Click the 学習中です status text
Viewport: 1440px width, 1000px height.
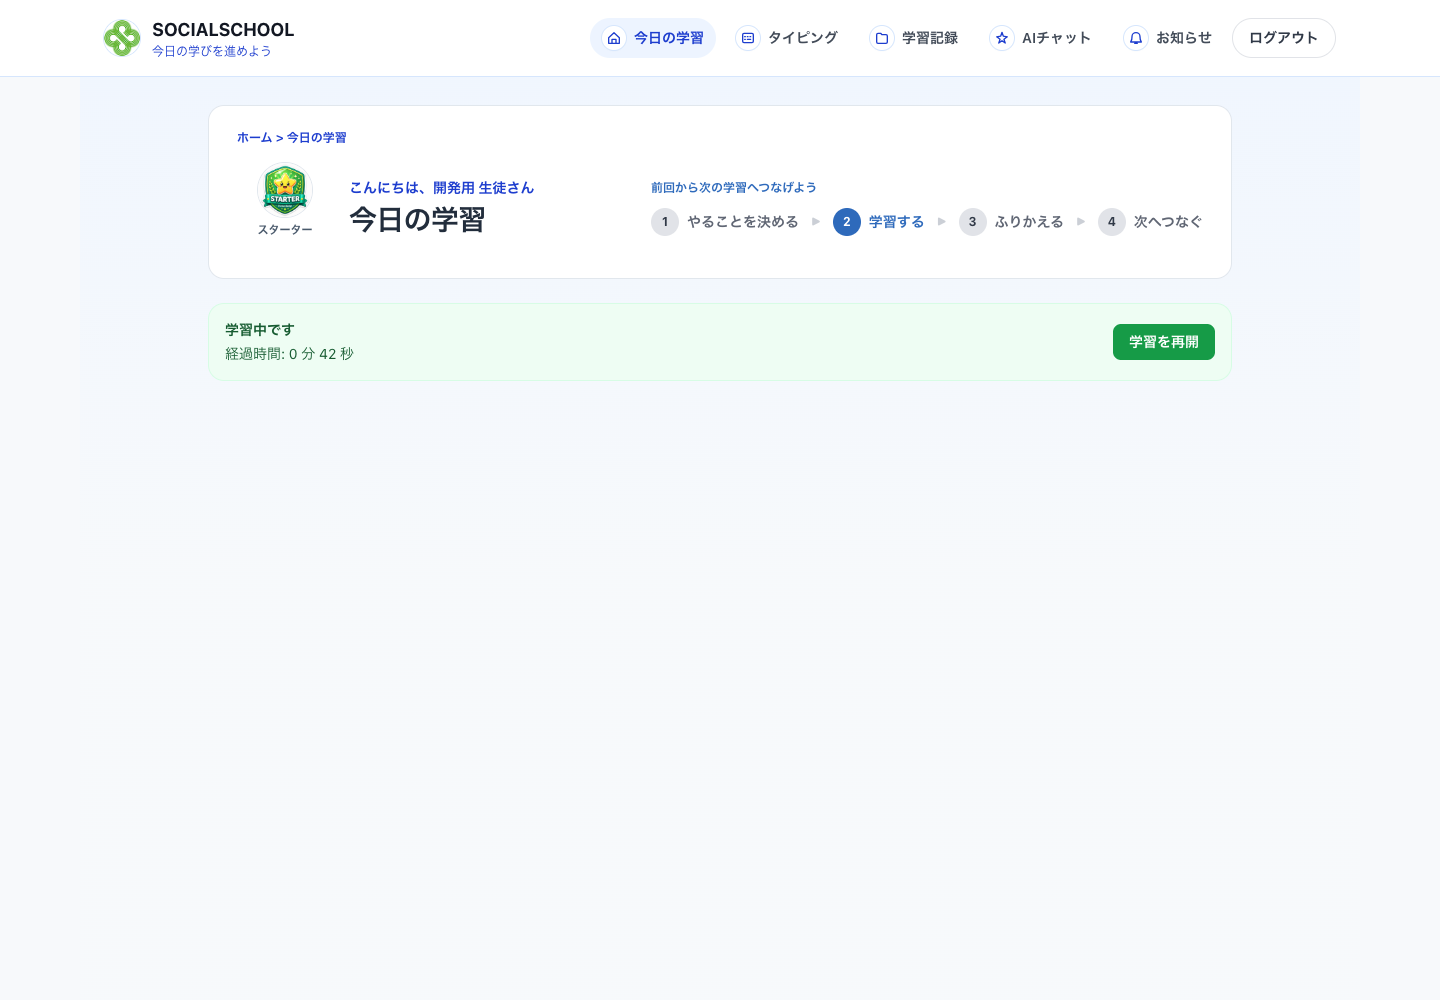[x=260, y=330]
